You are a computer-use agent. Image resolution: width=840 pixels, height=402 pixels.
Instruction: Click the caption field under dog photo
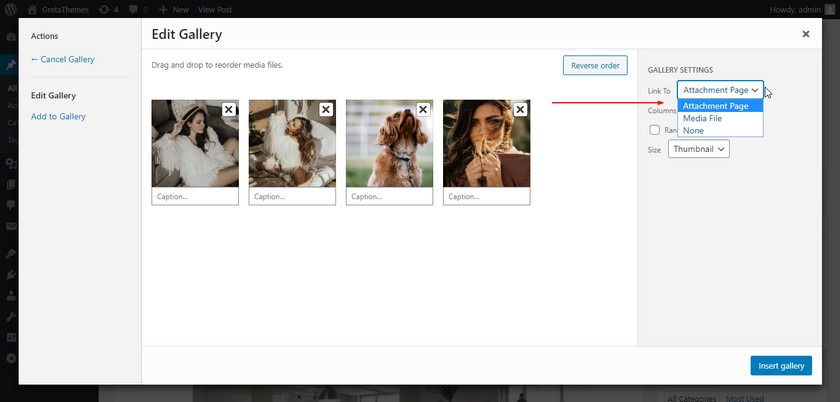(389, 196)
